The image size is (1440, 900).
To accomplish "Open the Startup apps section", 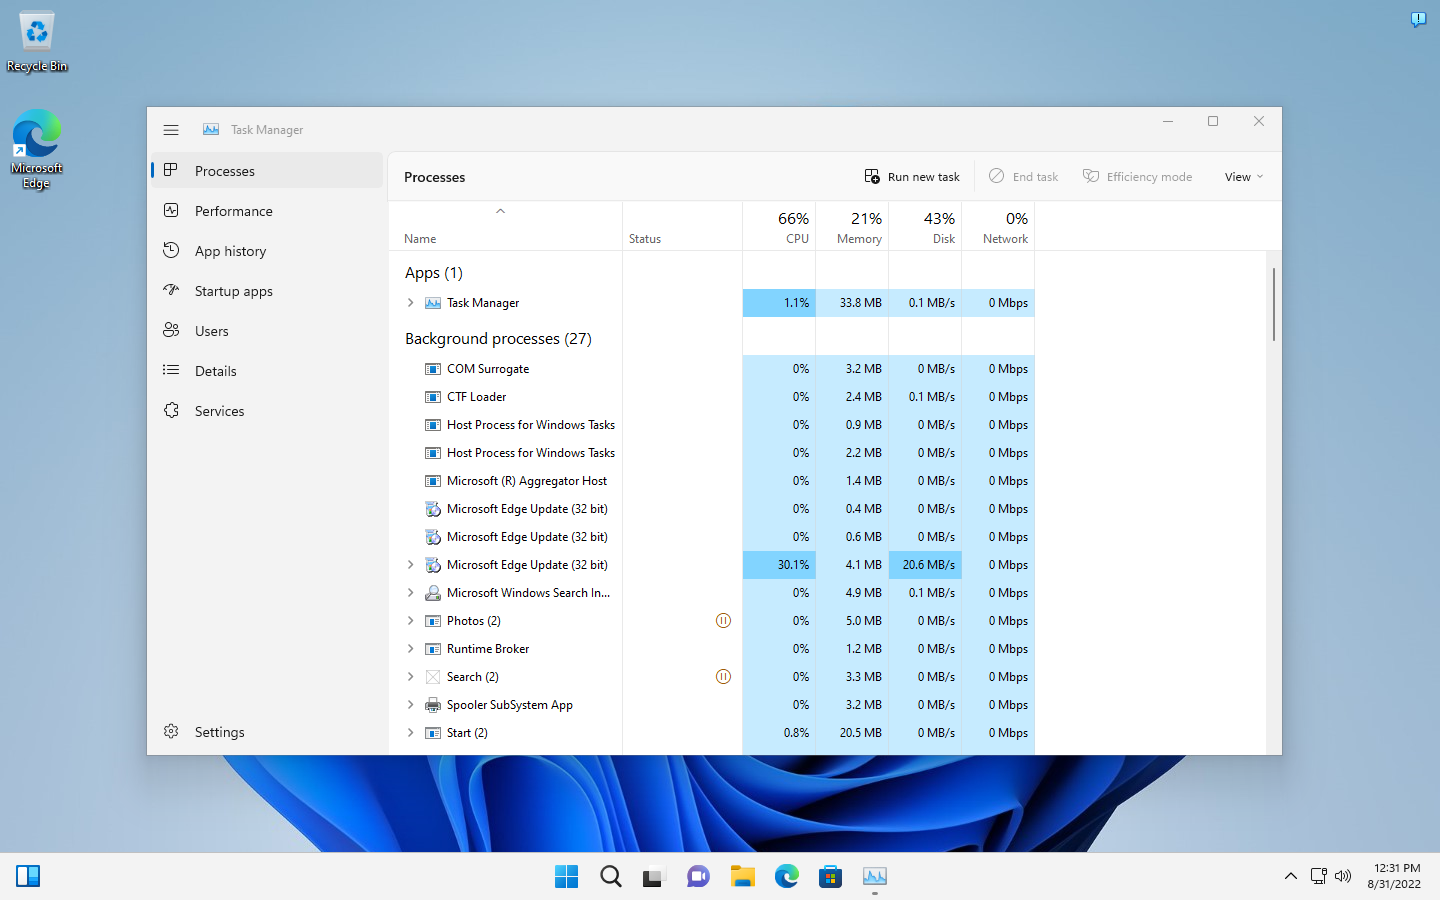I will click(233, 290).
